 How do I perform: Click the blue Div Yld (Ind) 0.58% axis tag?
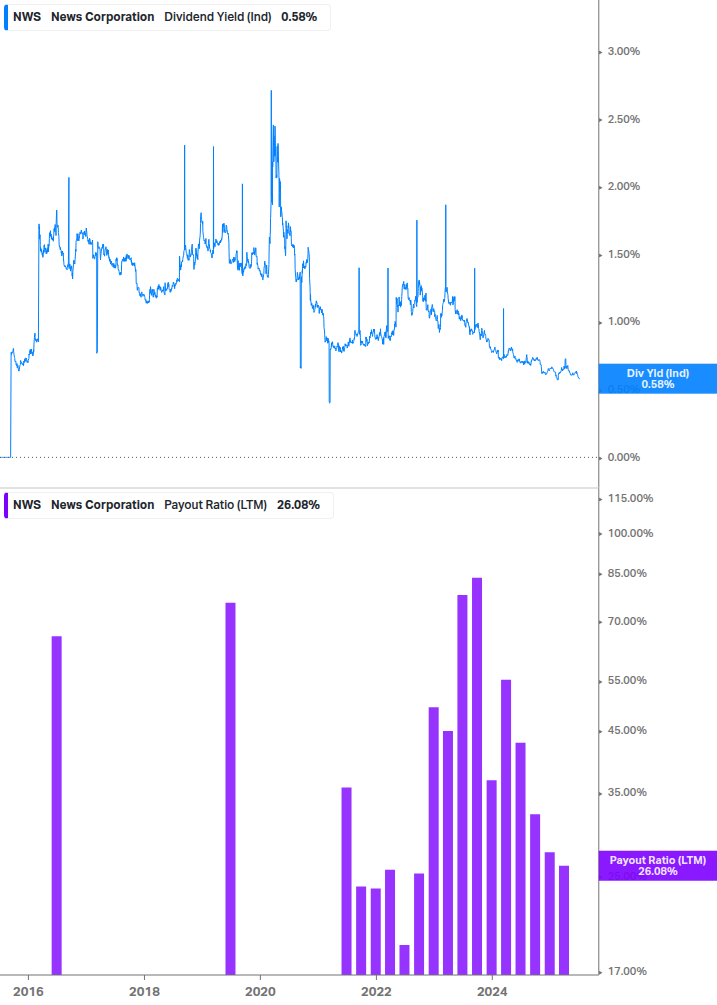pos(658,379)
